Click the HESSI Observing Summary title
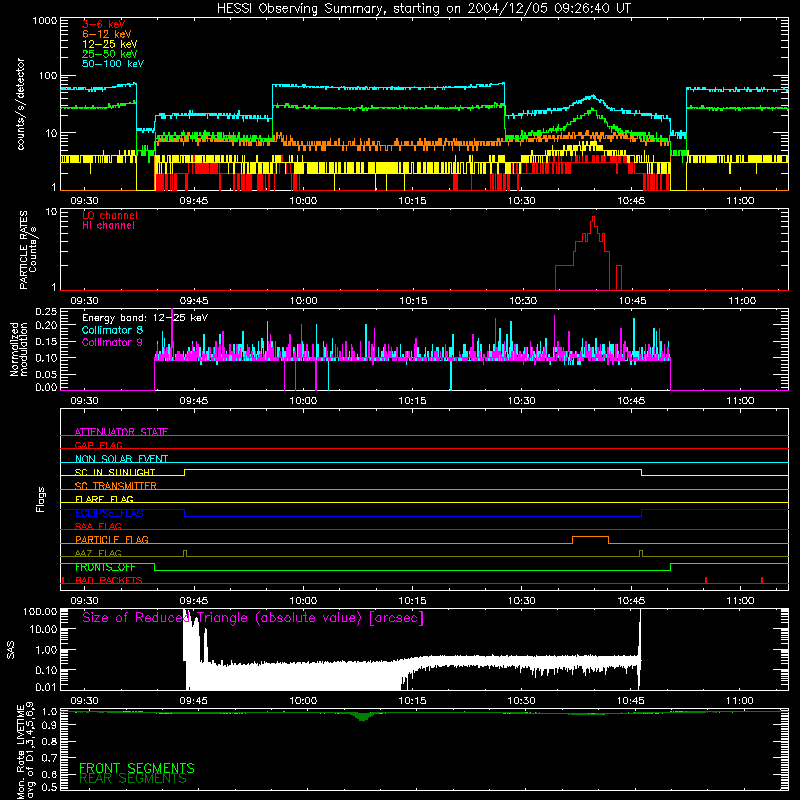The width and height of the screenshot is (800, 800). [424, 9]
